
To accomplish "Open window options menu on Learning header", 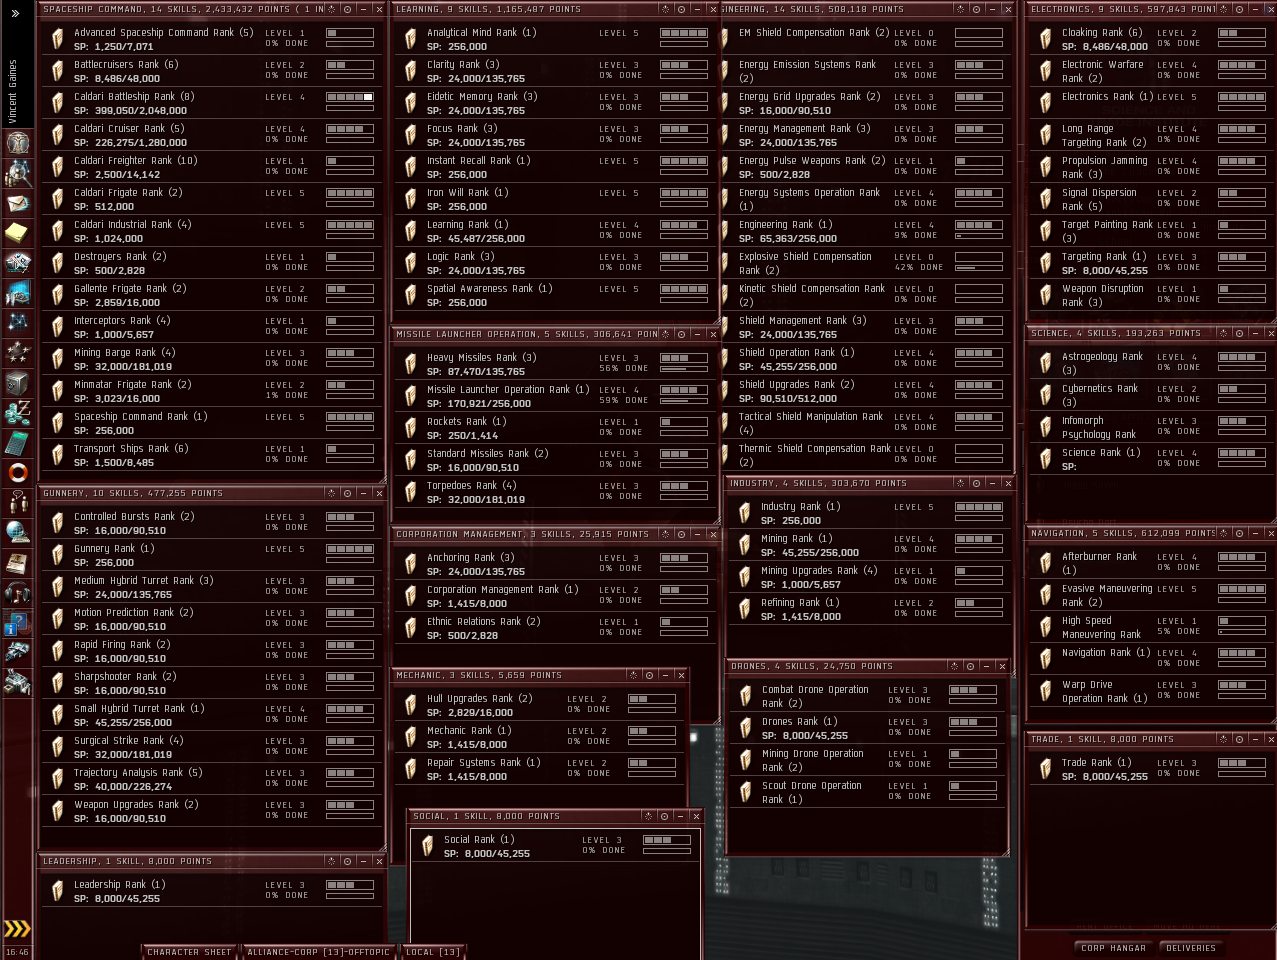I will 665,9.
